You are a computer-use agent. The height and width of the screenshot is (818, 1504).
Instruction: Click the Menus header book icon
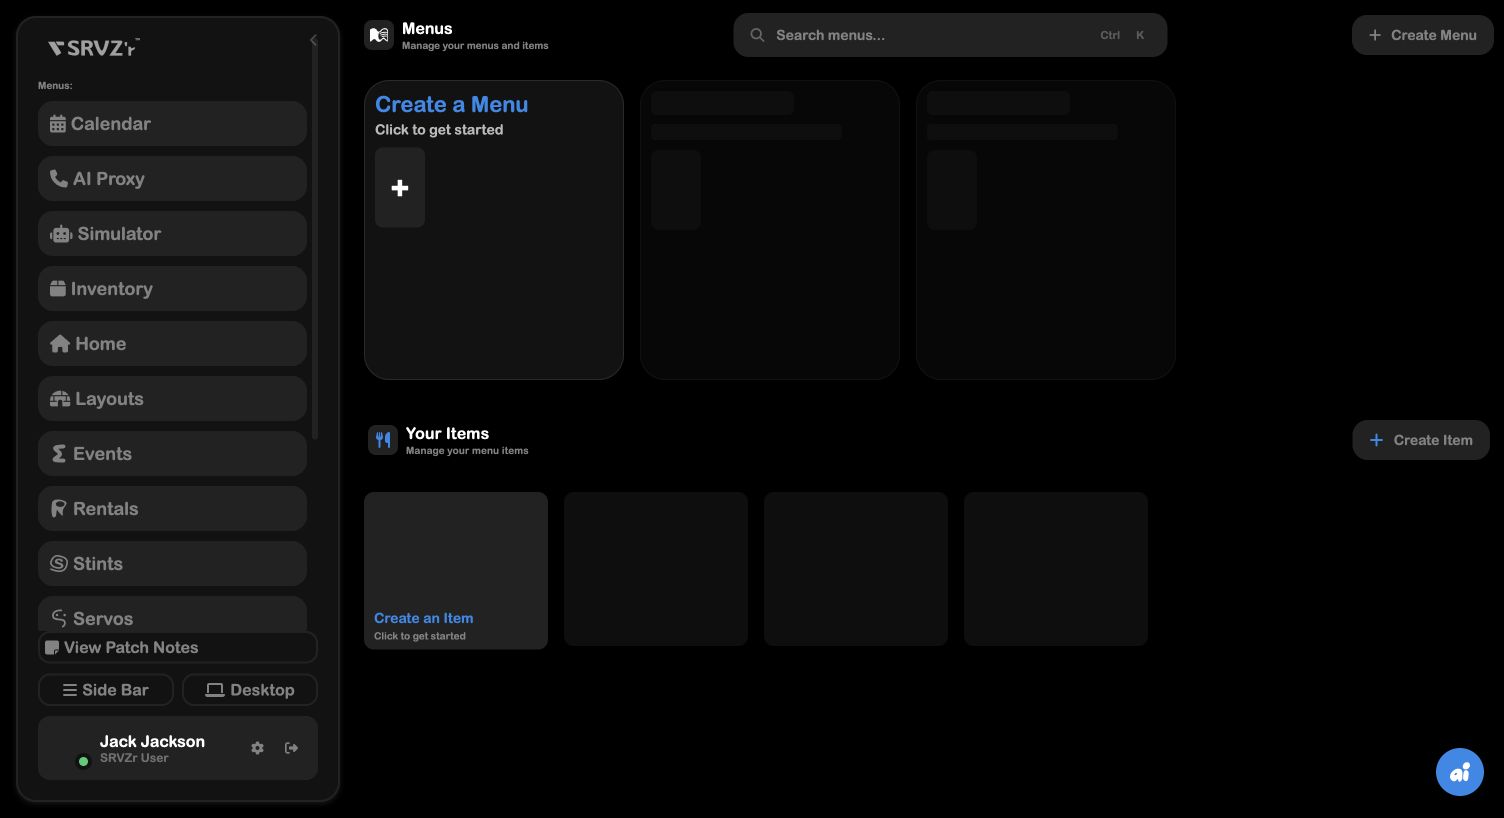coord(379,35)
